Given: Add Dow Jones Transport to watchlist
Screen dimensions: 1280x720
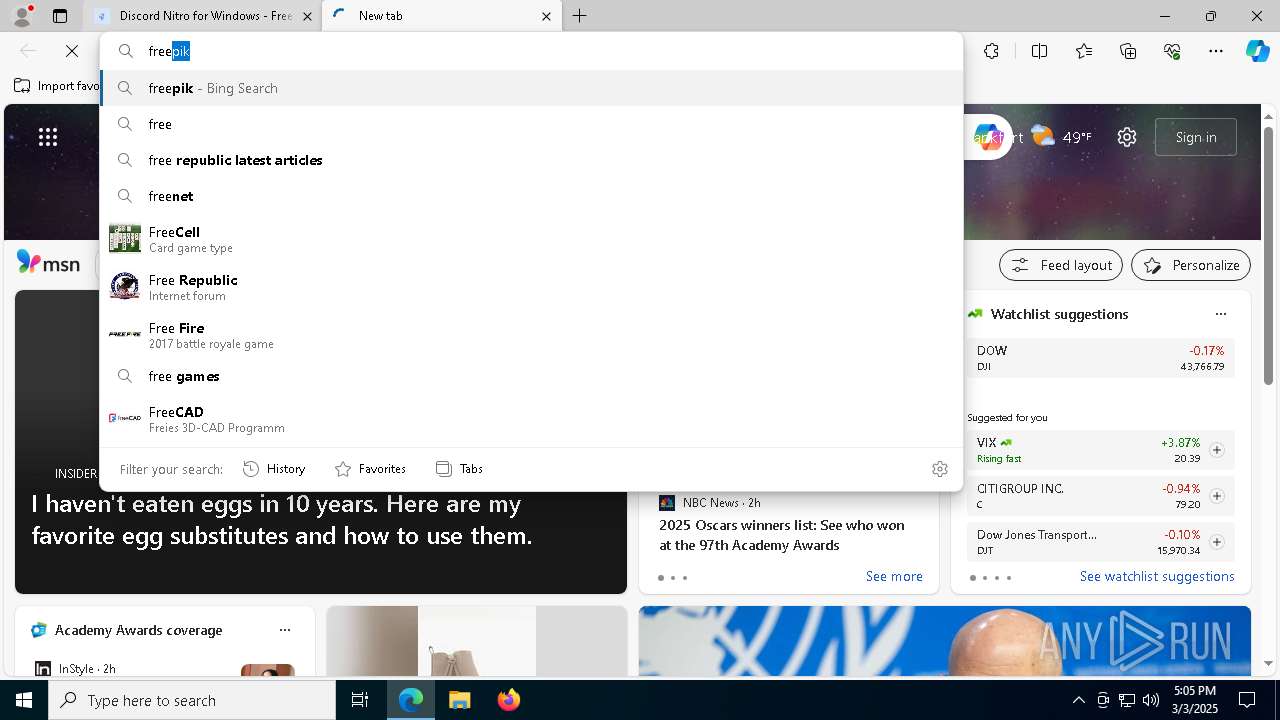Looking at the screenshot, I should pyautogui.click(x=1217, y=542).
